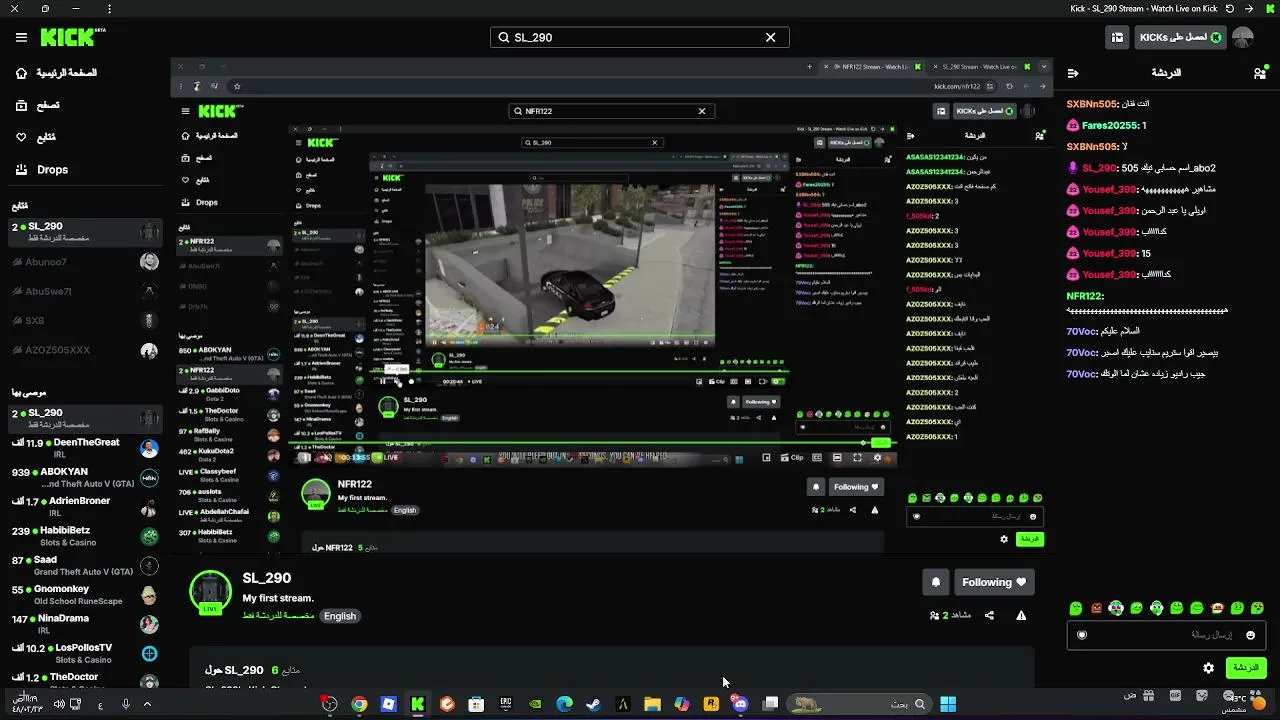This screenshot has width=1280, height=720.
Task: Toggle the Following button for SL_290
Action: [x=994, y=582]
